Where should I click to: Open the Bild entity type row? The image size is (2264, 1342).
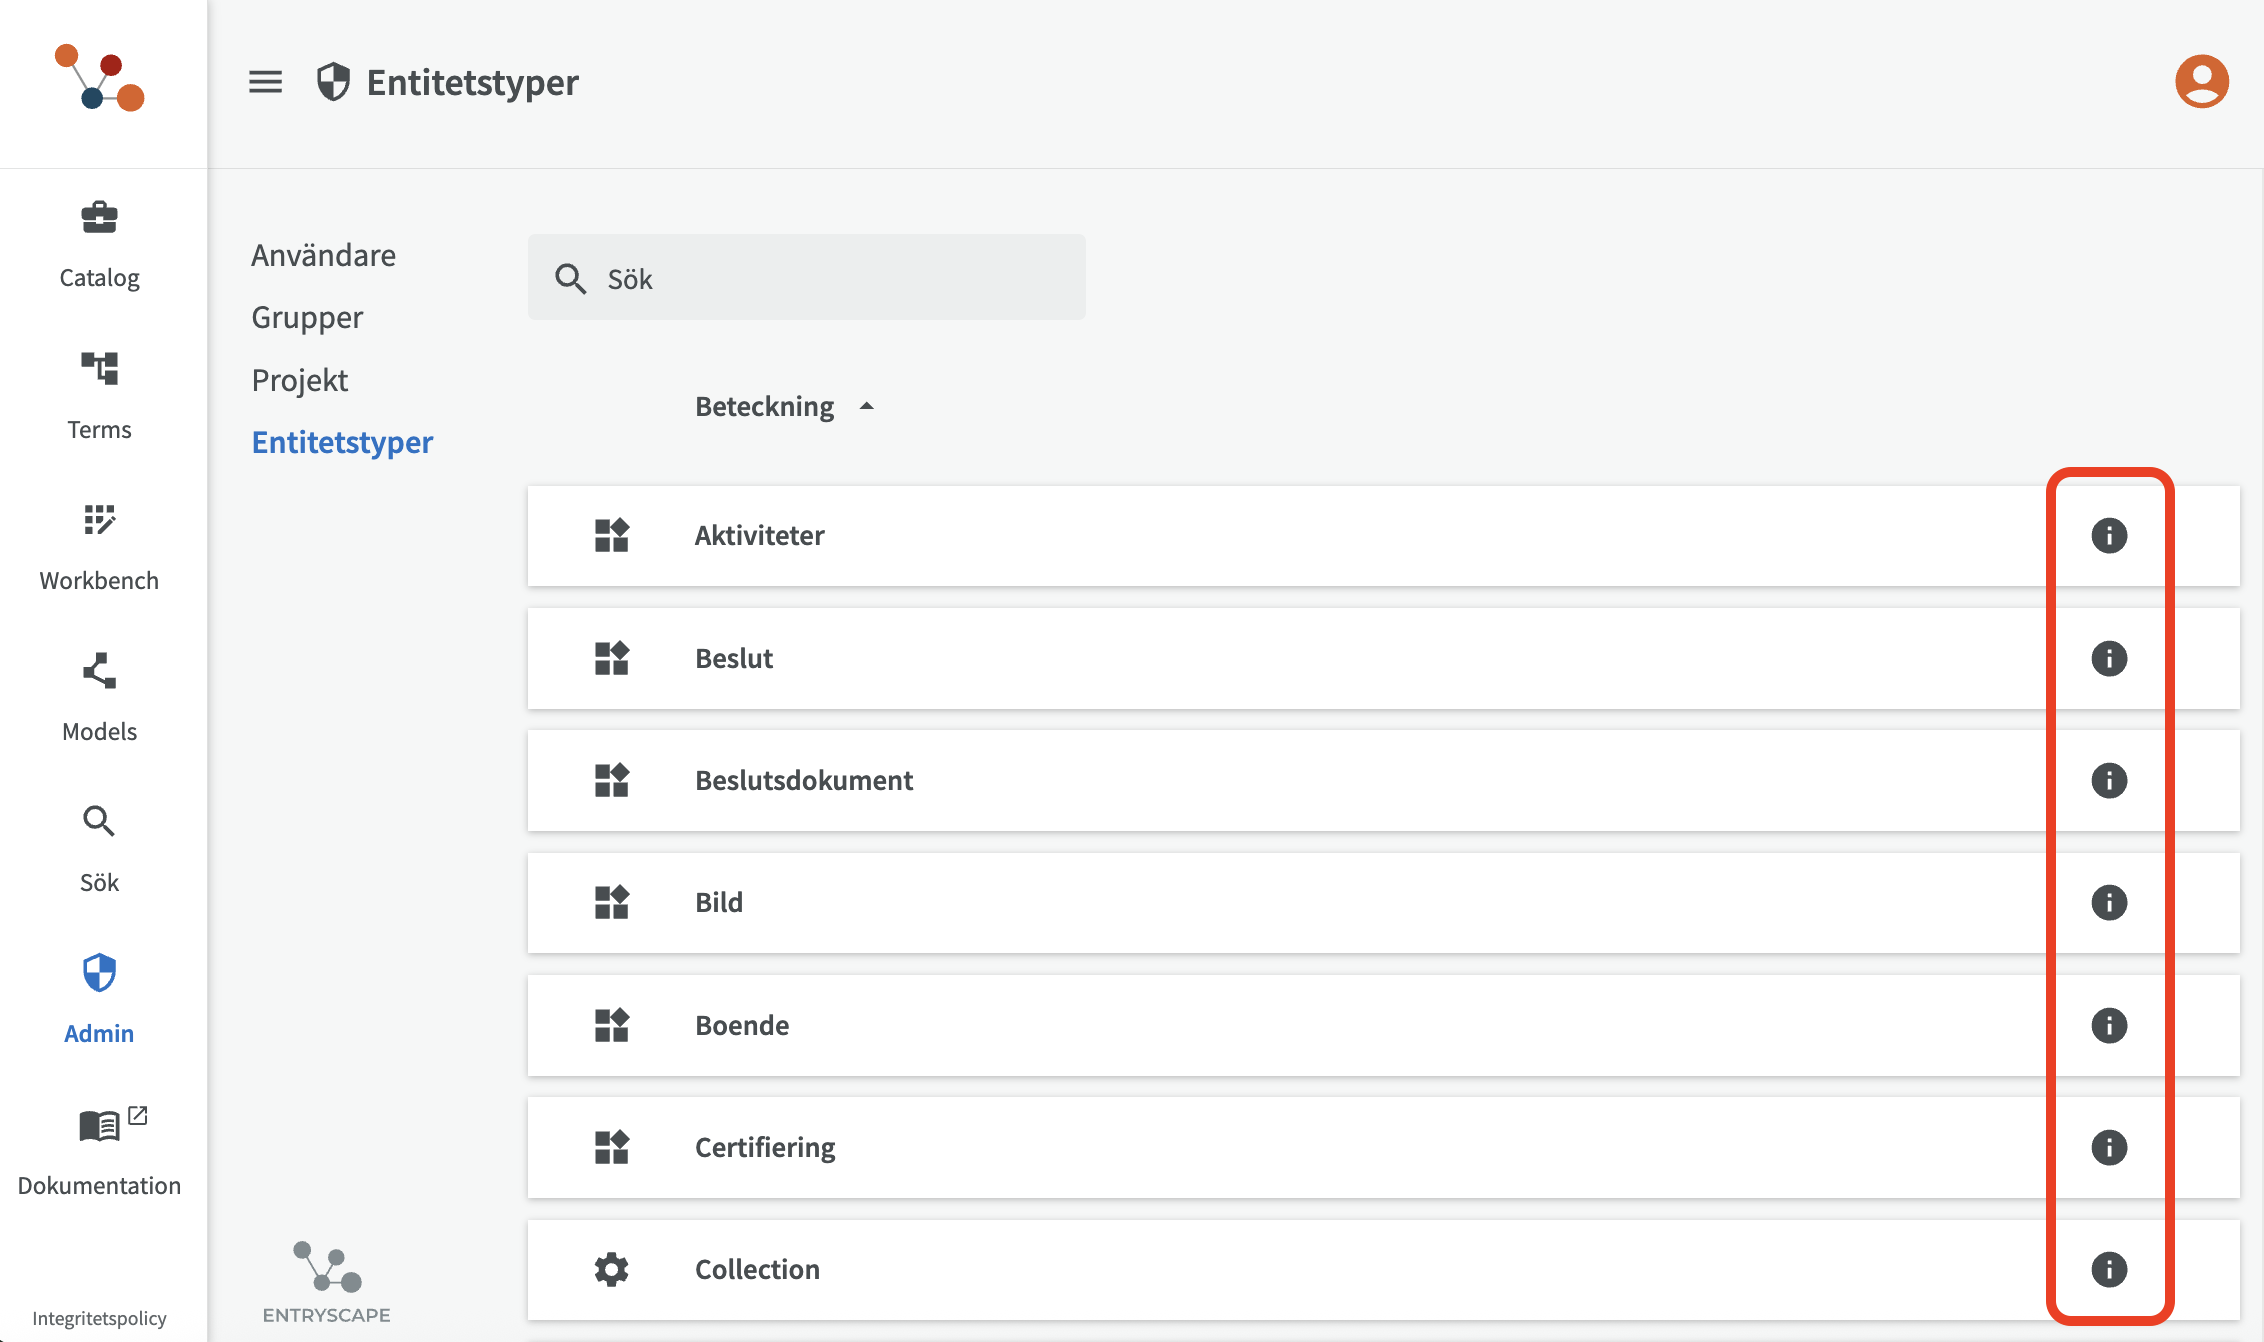click(x=719, y=903)
